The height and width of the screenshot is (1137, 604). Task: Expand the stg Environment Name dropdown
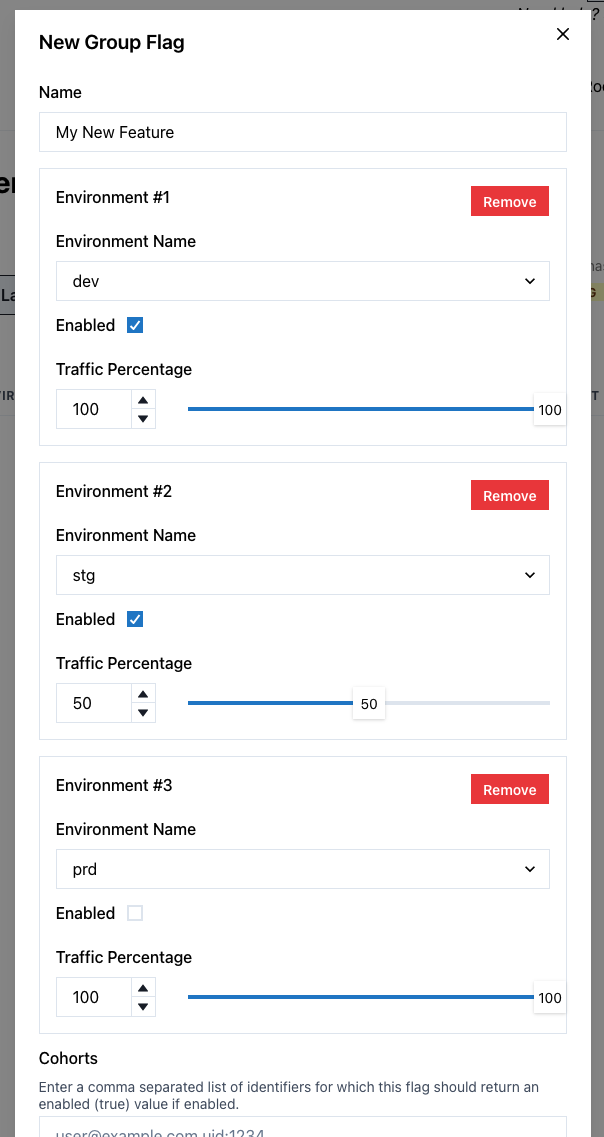(x=302, y=575)
